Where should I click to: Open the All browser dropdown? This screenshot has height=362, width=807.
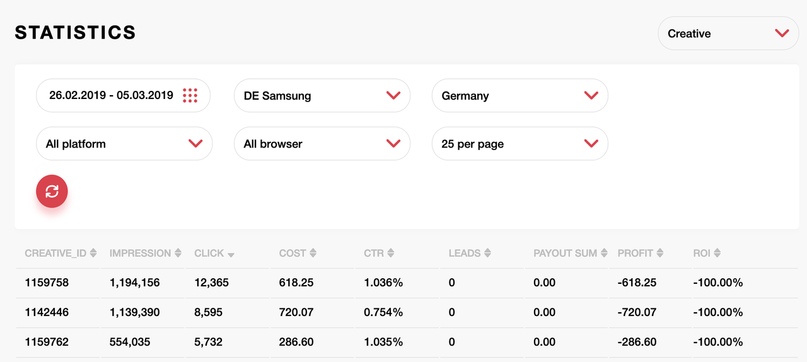click(x=322, y=144)
